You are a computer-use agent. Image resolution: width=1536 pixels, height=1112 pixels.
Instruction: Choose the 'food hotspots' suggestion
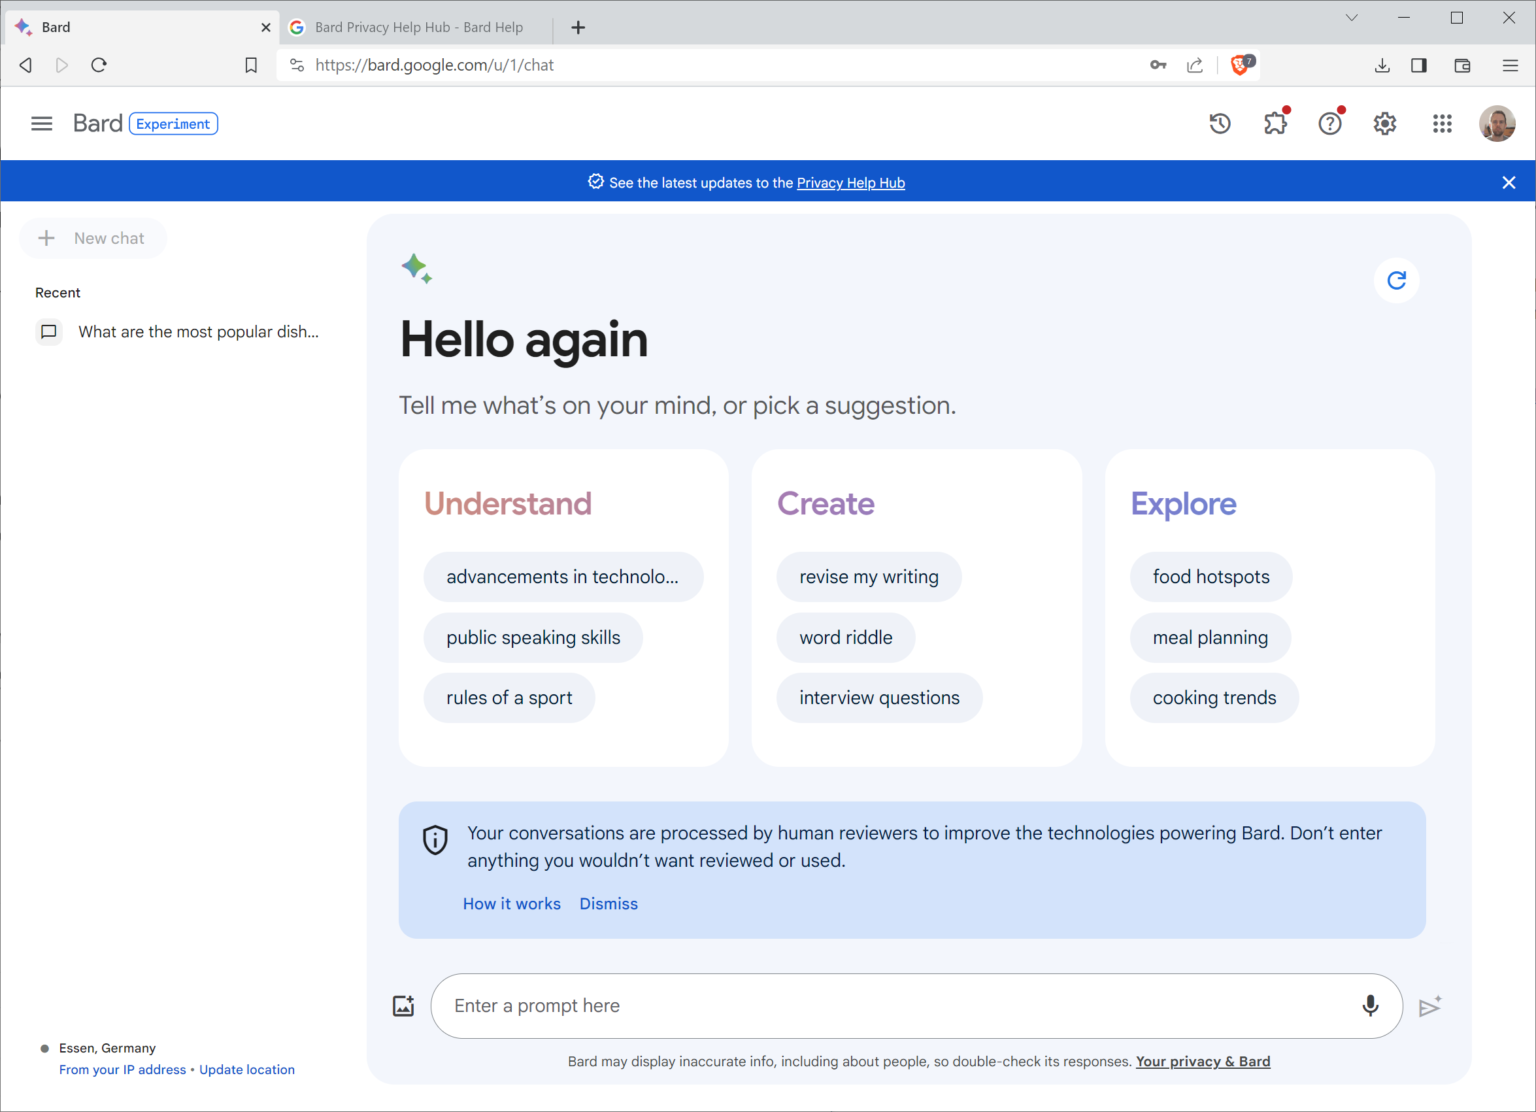click(1211, 577)
